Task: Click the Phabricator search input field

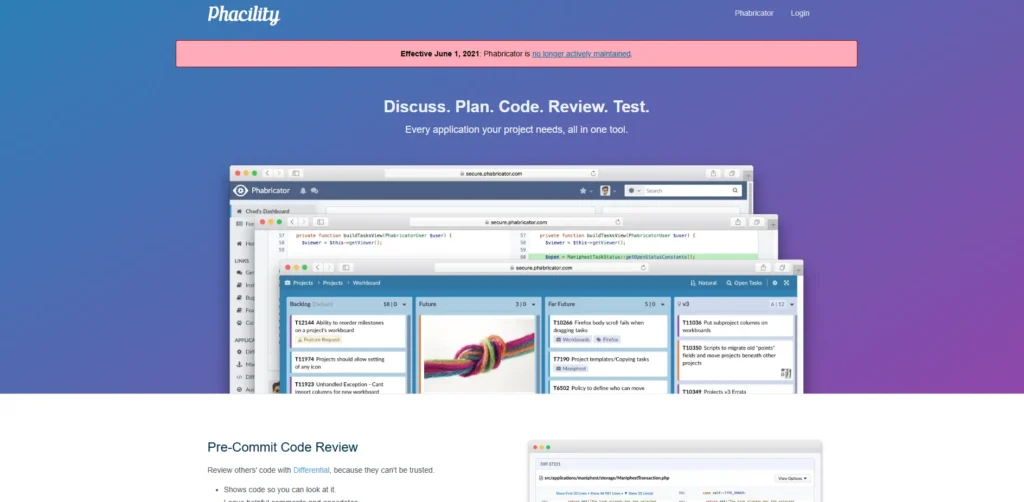Action: 687,191
